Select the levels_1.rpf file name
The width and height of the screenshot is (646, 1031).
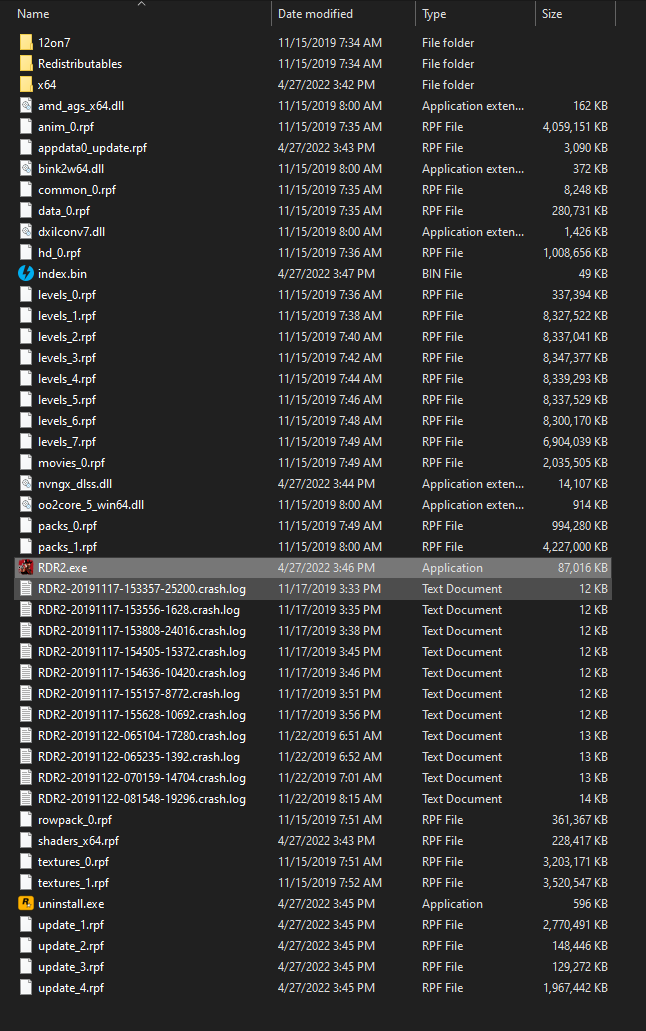point(67,316)
